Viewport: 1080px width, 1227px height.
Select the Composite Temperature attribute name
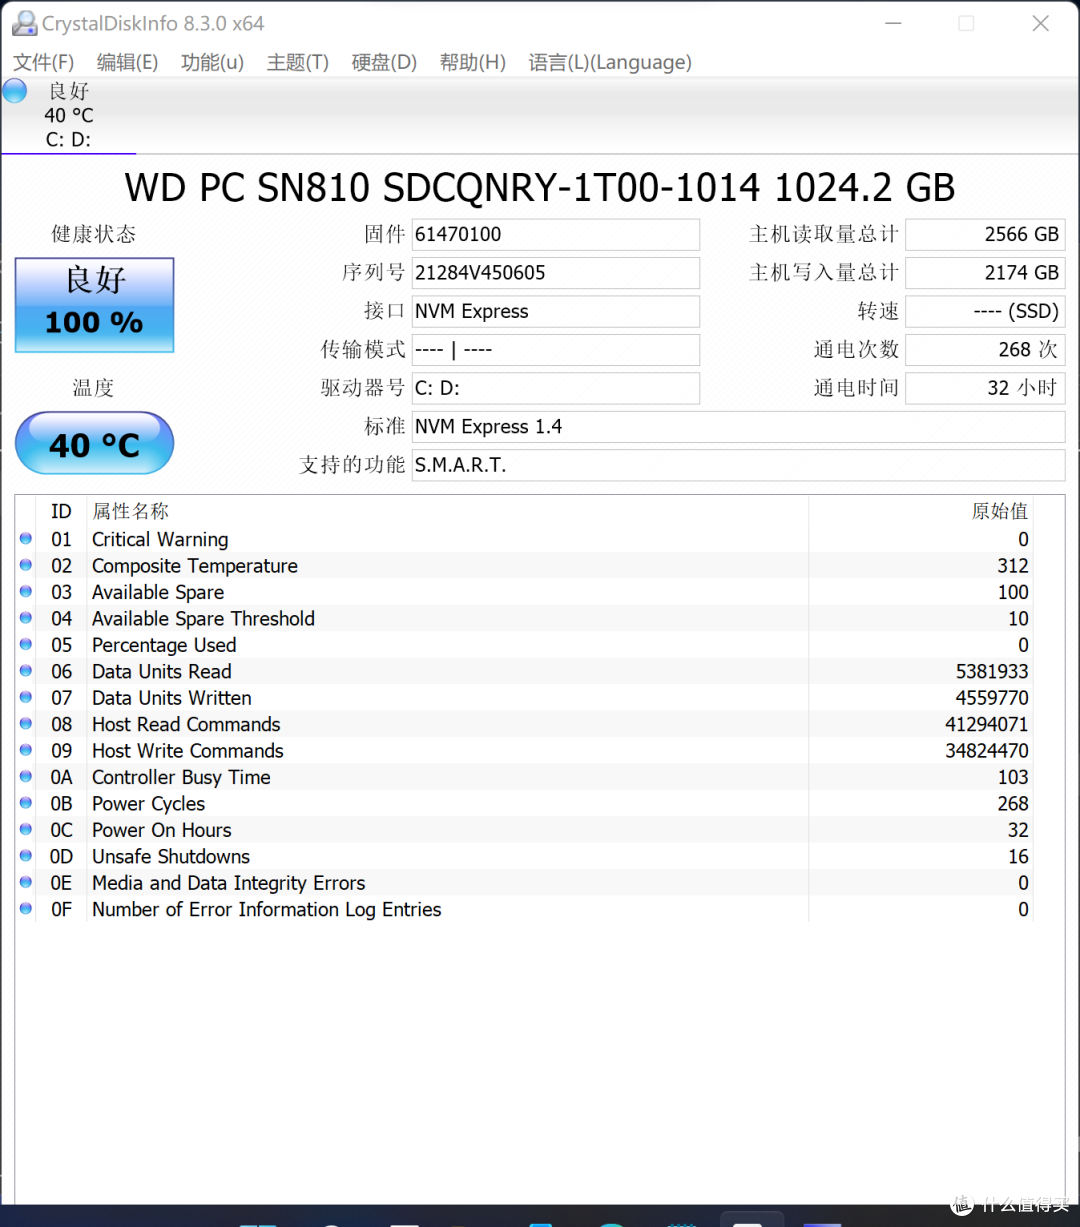pyautogui.click(x=195, y=566)
